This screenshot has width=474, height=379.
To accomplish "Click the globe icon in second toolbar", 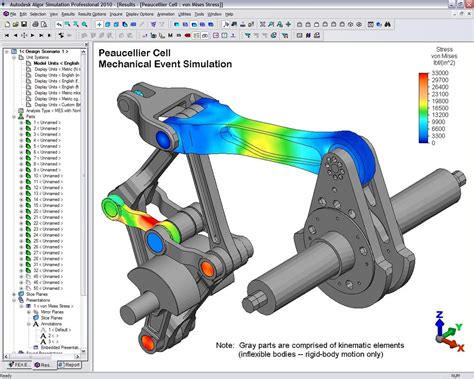I will click(274, 35).
